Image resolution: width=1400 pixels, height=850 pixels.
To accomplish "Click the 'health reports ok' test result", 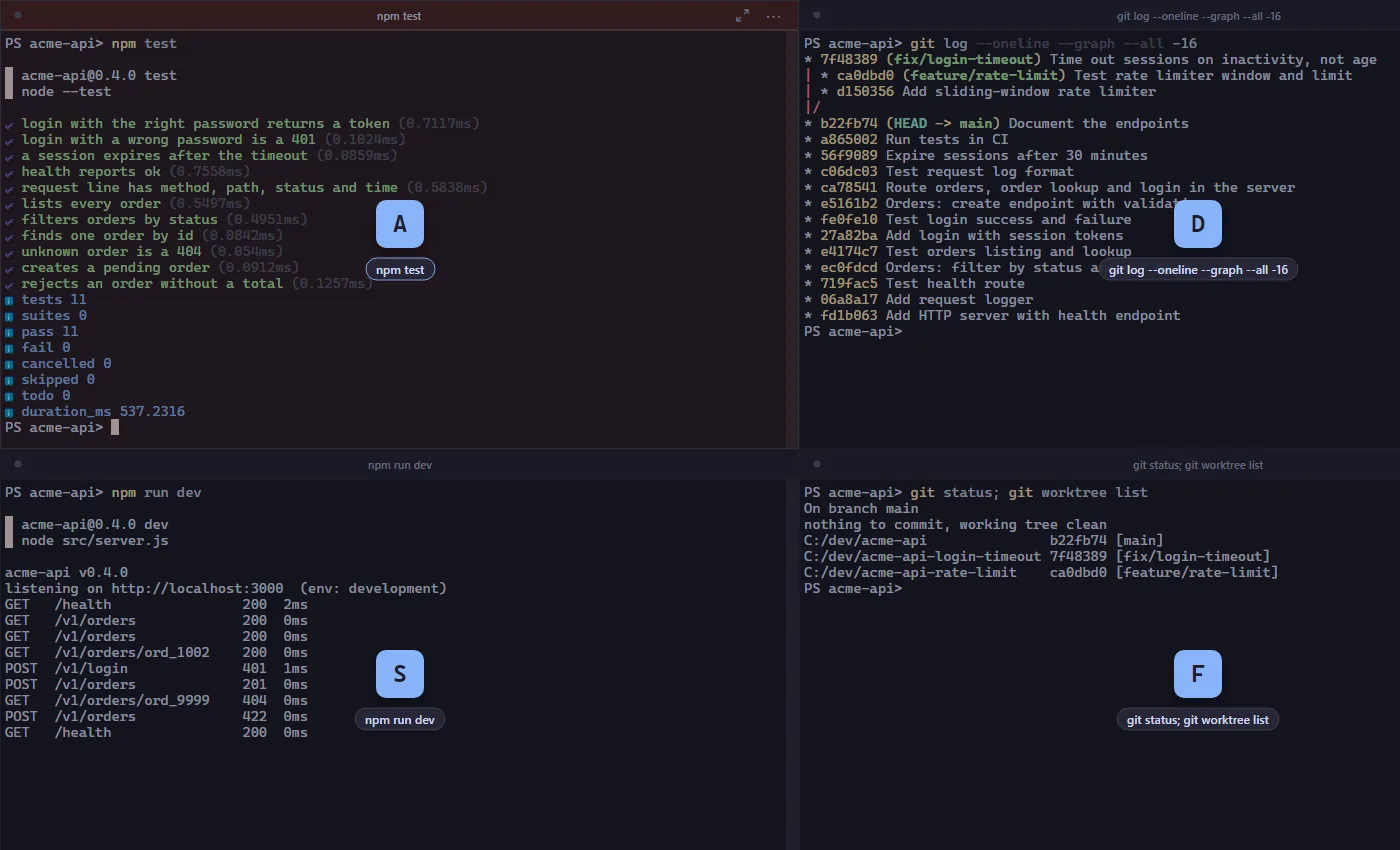I will (x=91, y=172).
